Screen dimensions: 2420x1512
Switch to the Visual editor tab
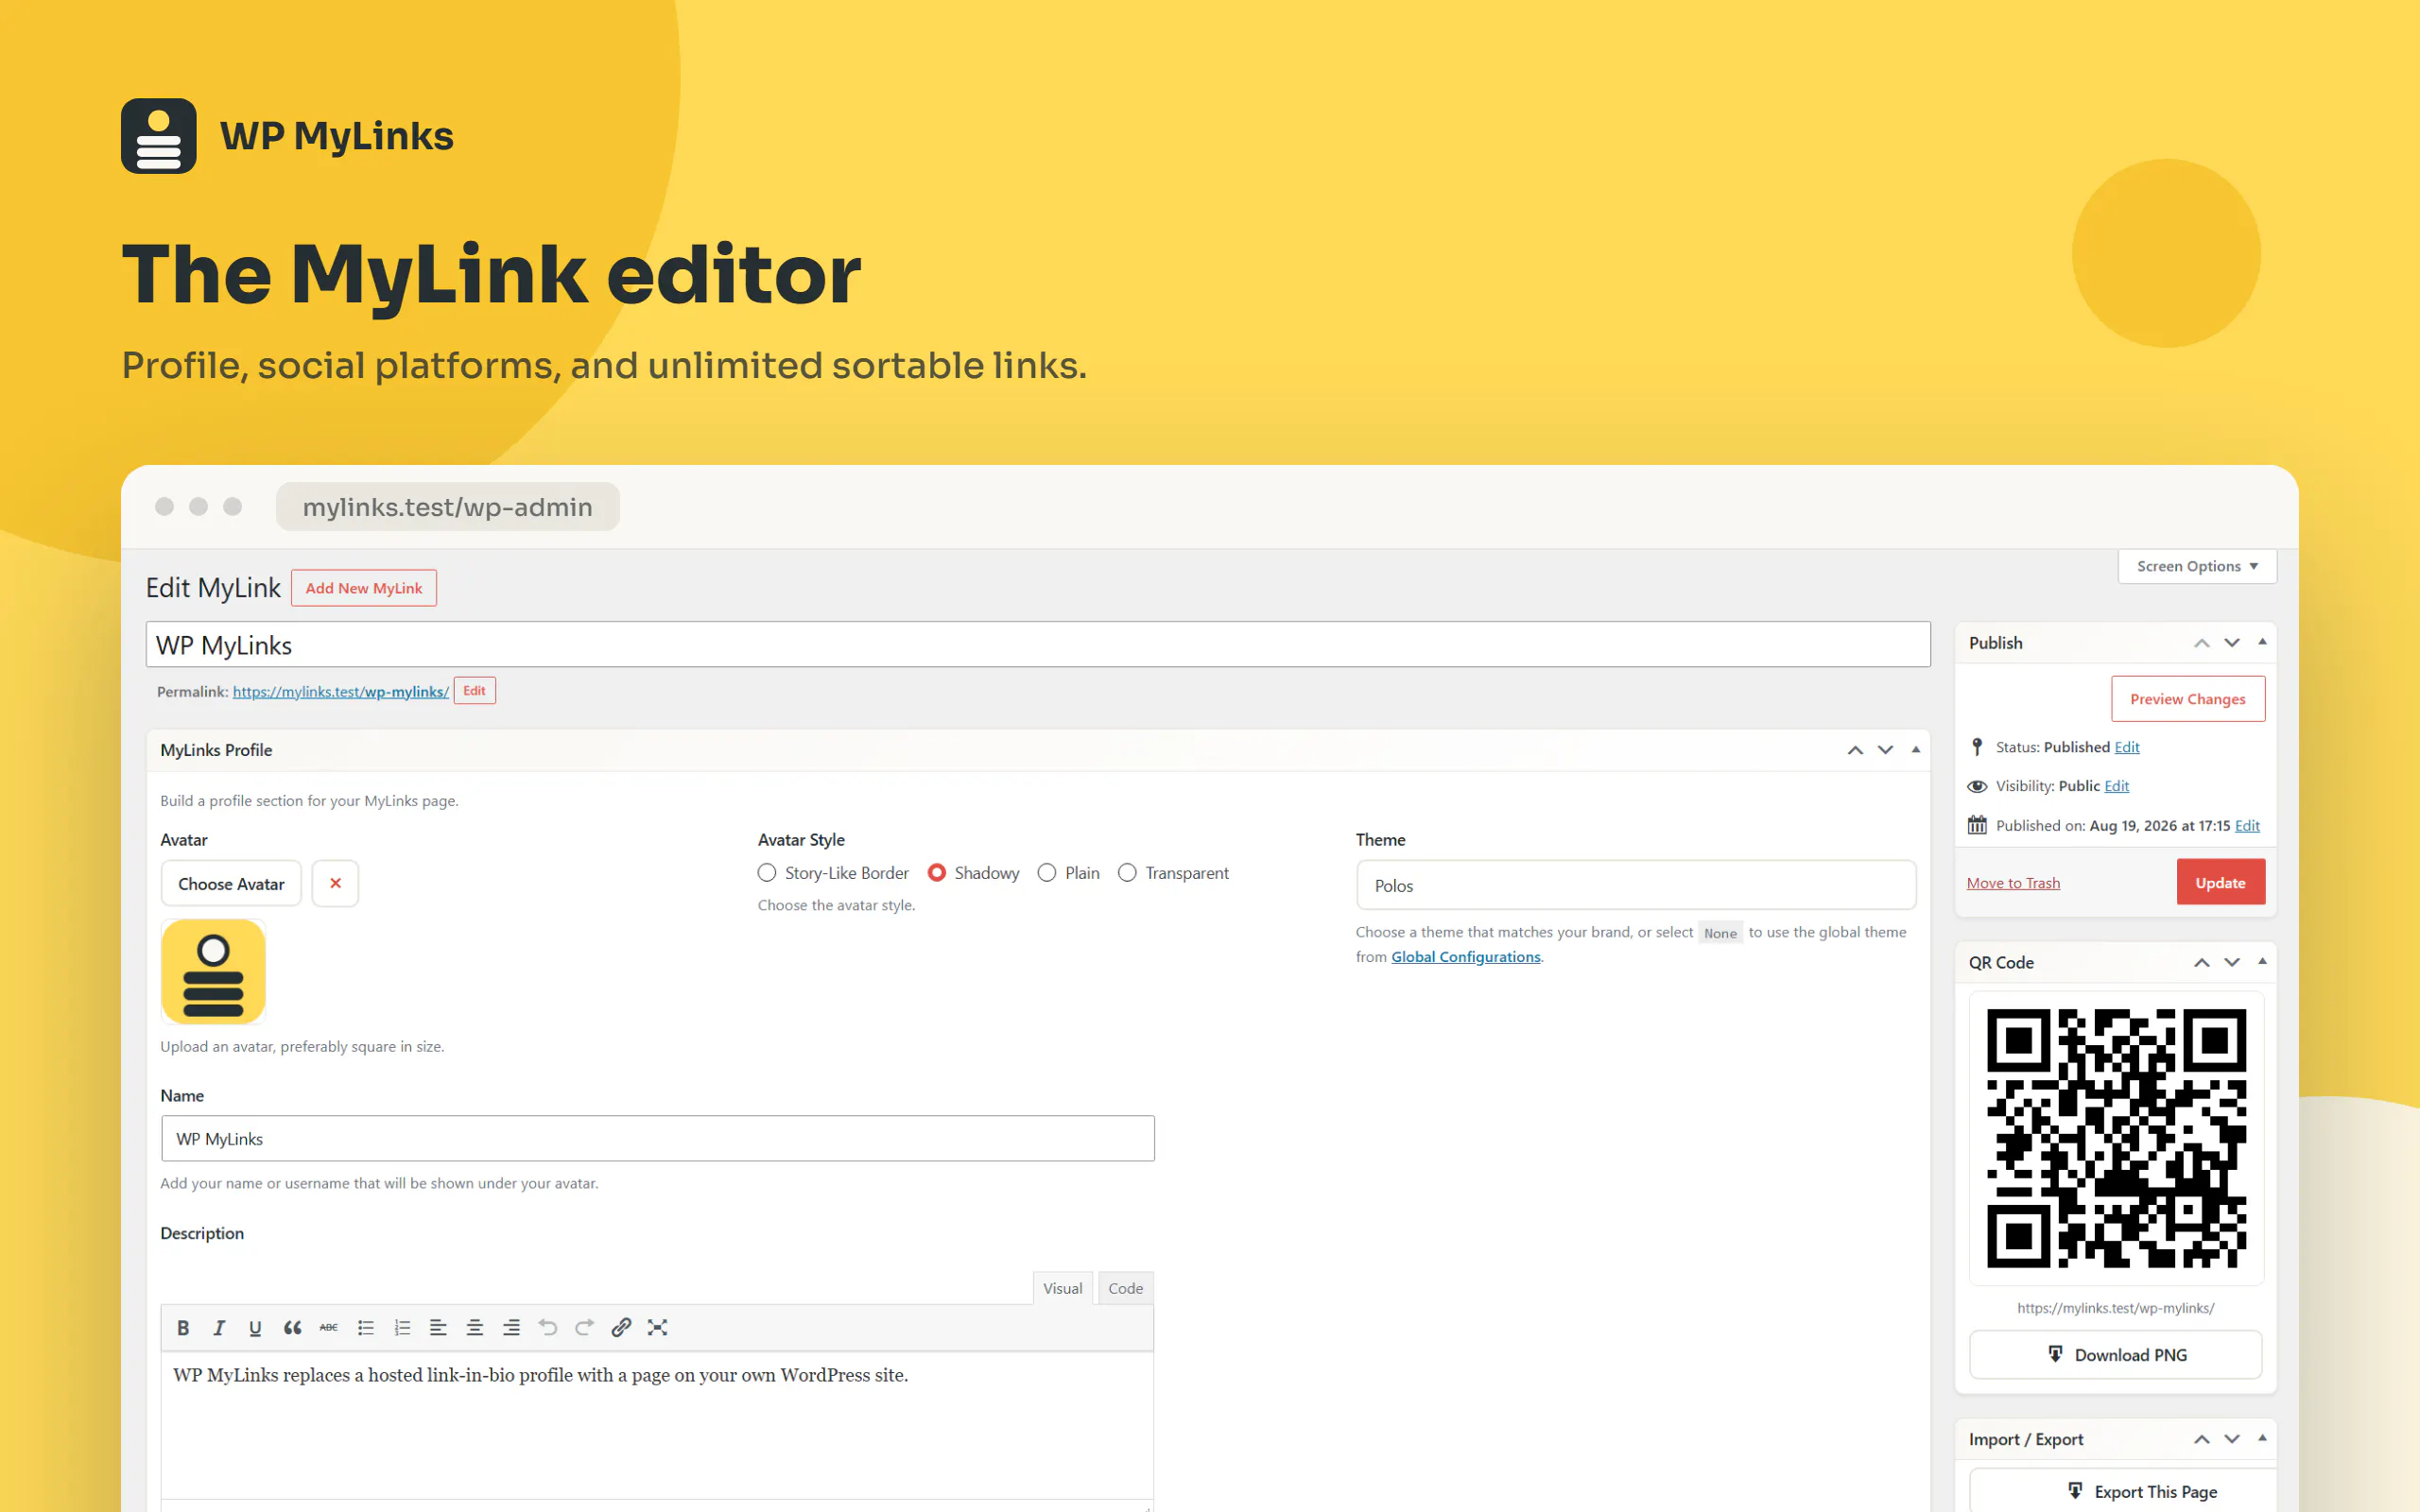1062,1288
